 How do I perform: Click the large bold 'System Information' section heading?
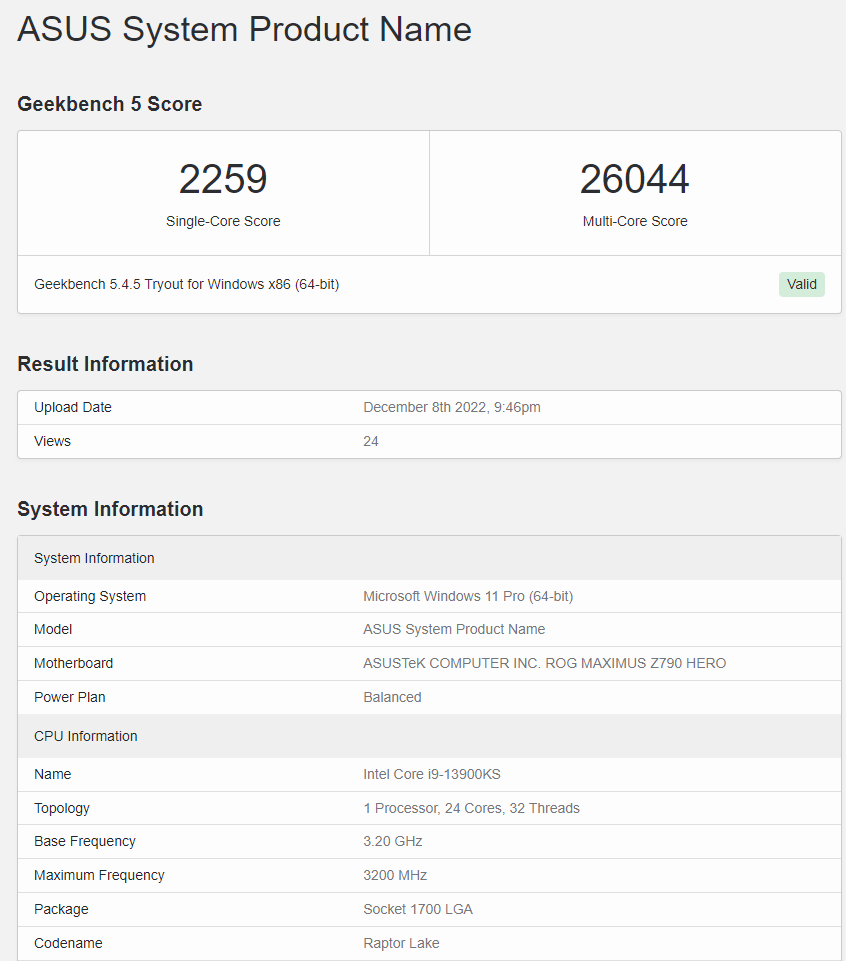coord(110,509)
